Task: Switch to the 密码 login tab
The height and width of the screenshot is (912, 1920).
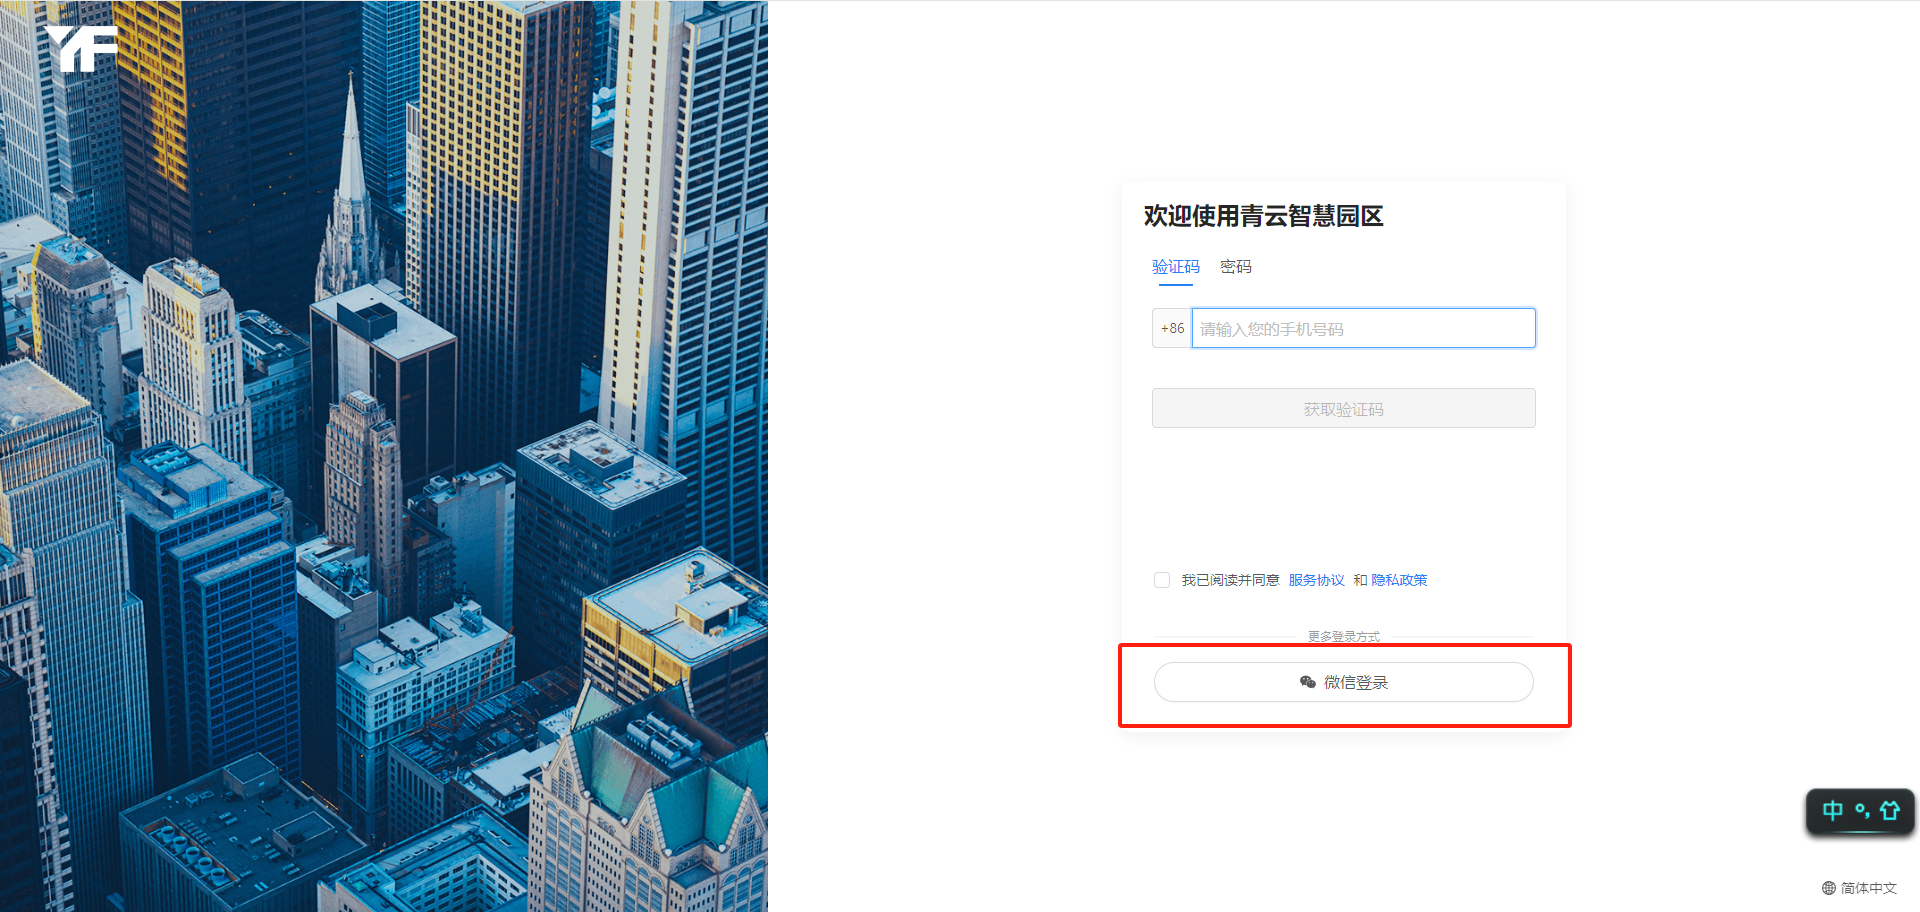Action: [1235, 267]
